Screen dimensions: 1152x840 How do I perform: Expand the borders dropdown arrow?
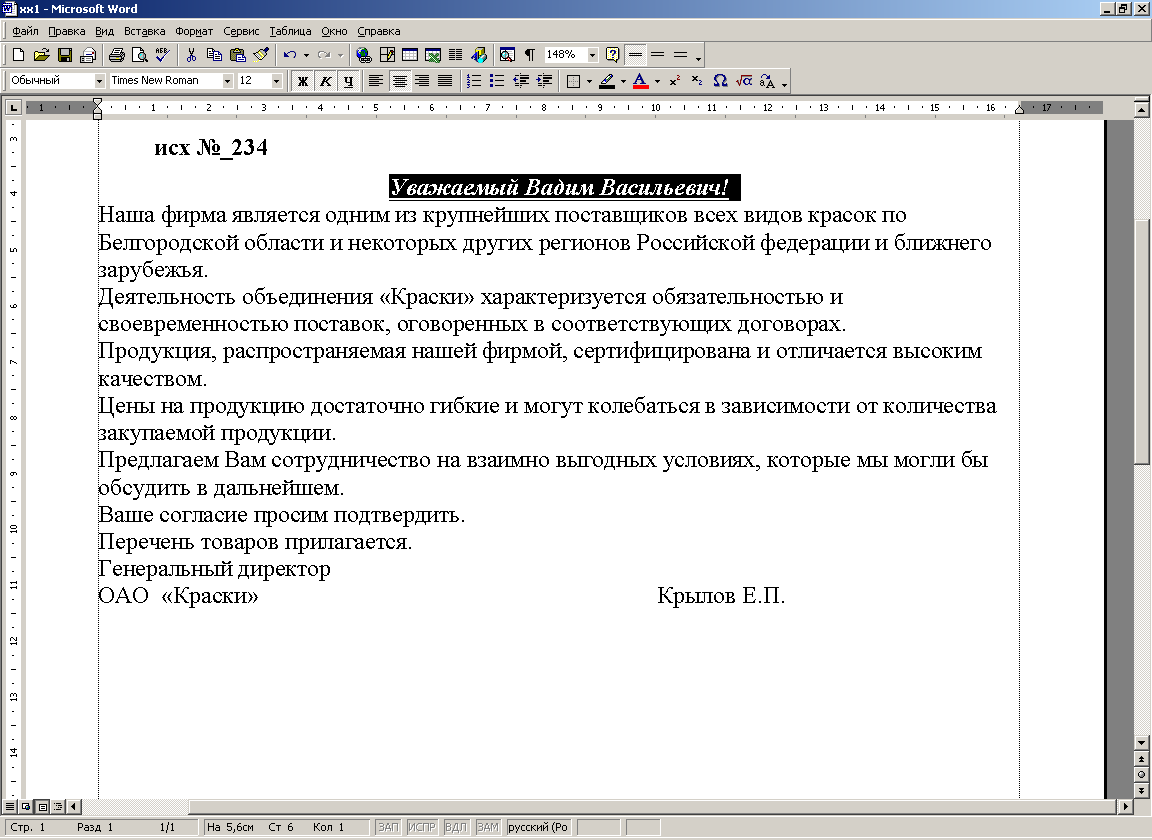[x=589, y=81]
